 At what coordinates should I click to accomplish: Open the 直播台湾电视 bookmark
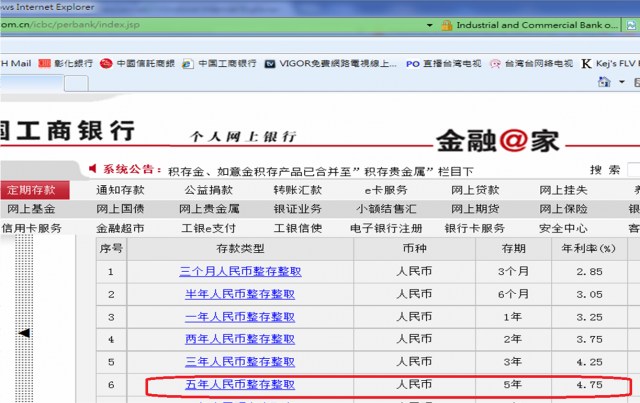444,63
